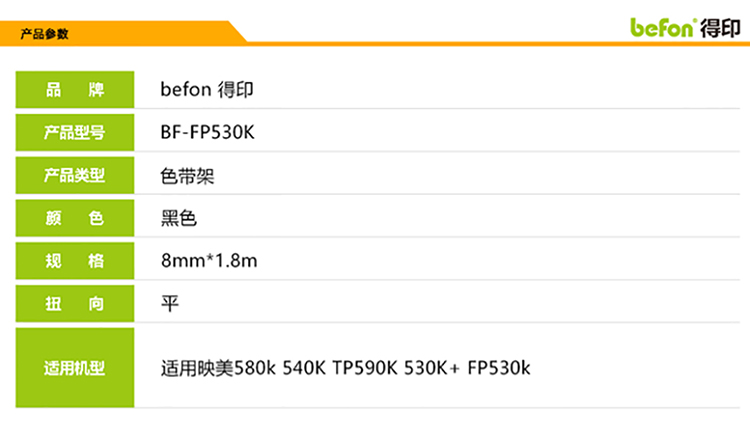Screen dimensions: 750x440
Task: Click the brand value "befon 得印"
Action: (207, 90)
